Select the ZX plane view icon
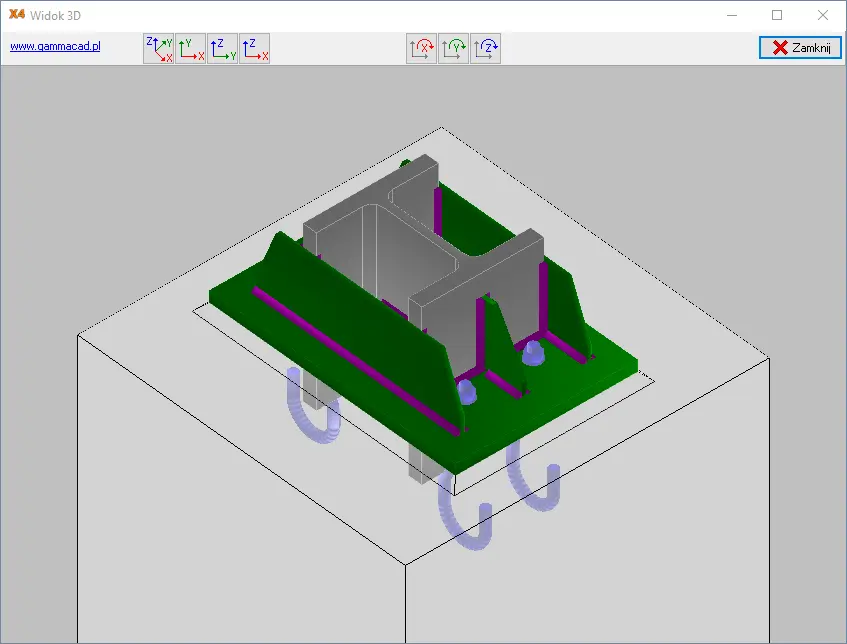This screenshot has height=644, width=847. (255, 48)
